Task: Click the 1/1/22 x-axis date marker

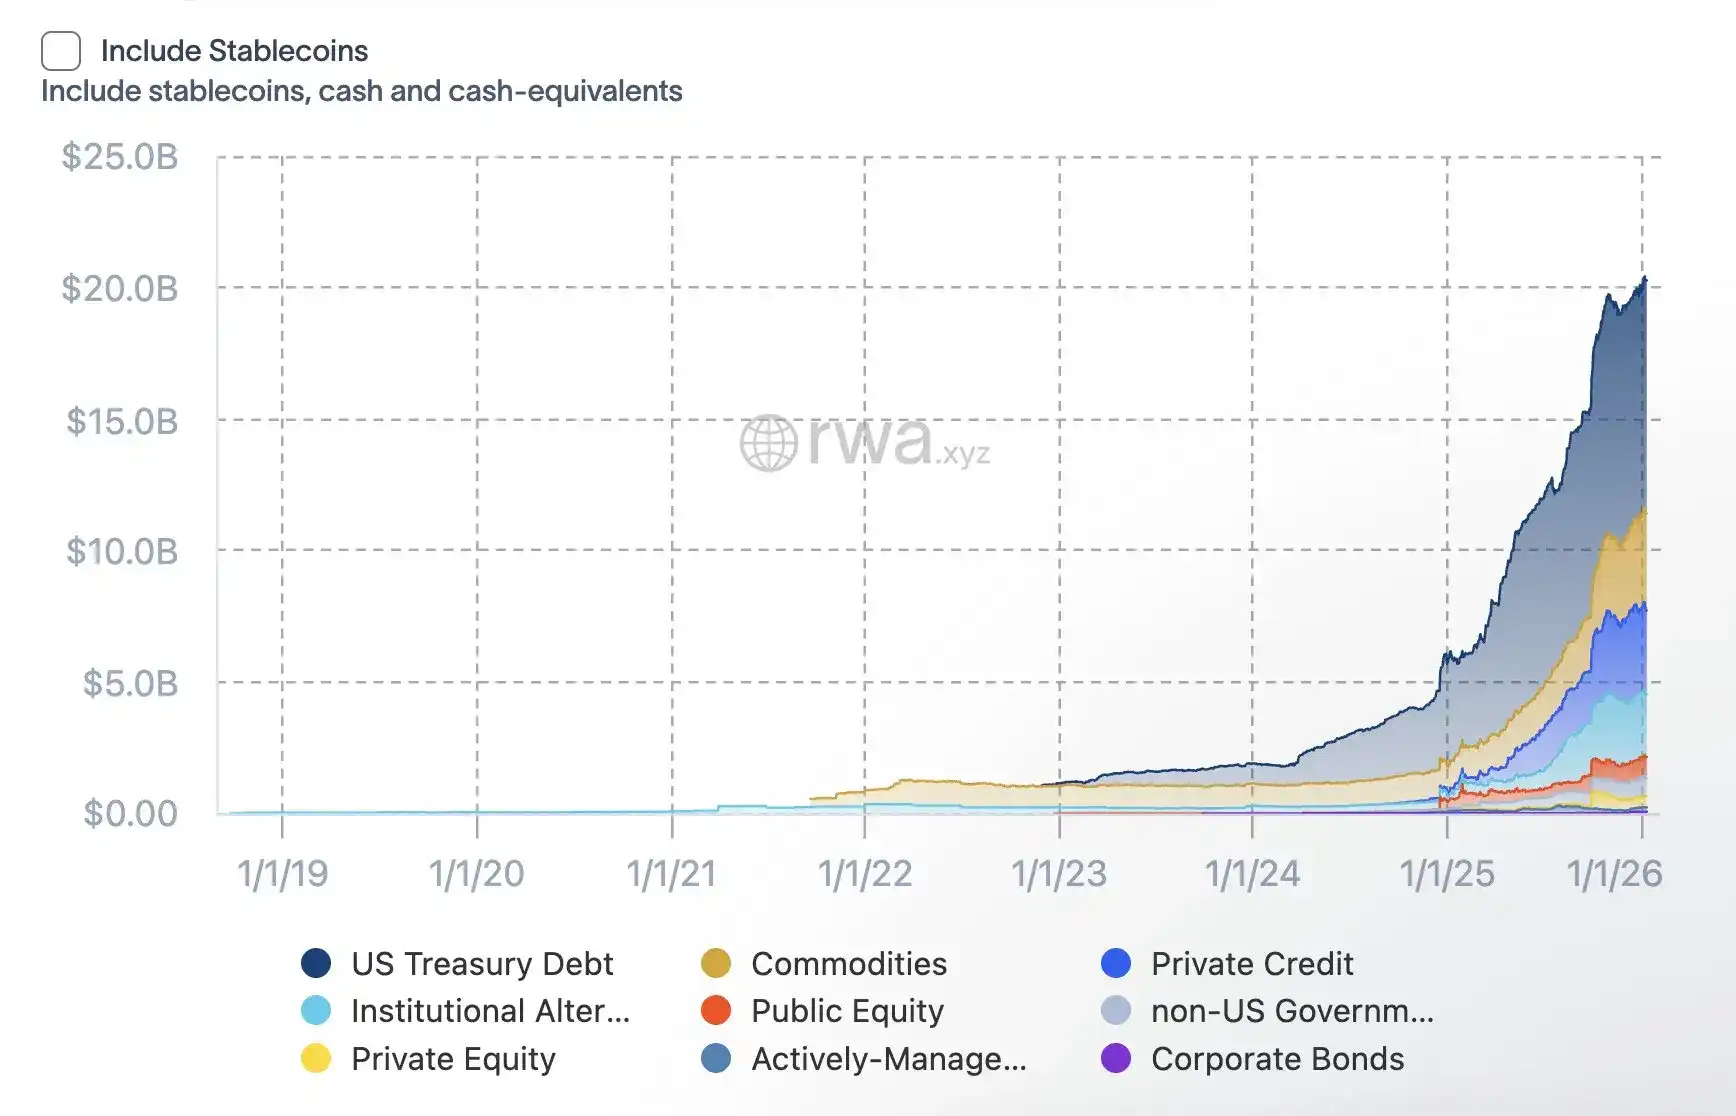Action: pos(865,874)
